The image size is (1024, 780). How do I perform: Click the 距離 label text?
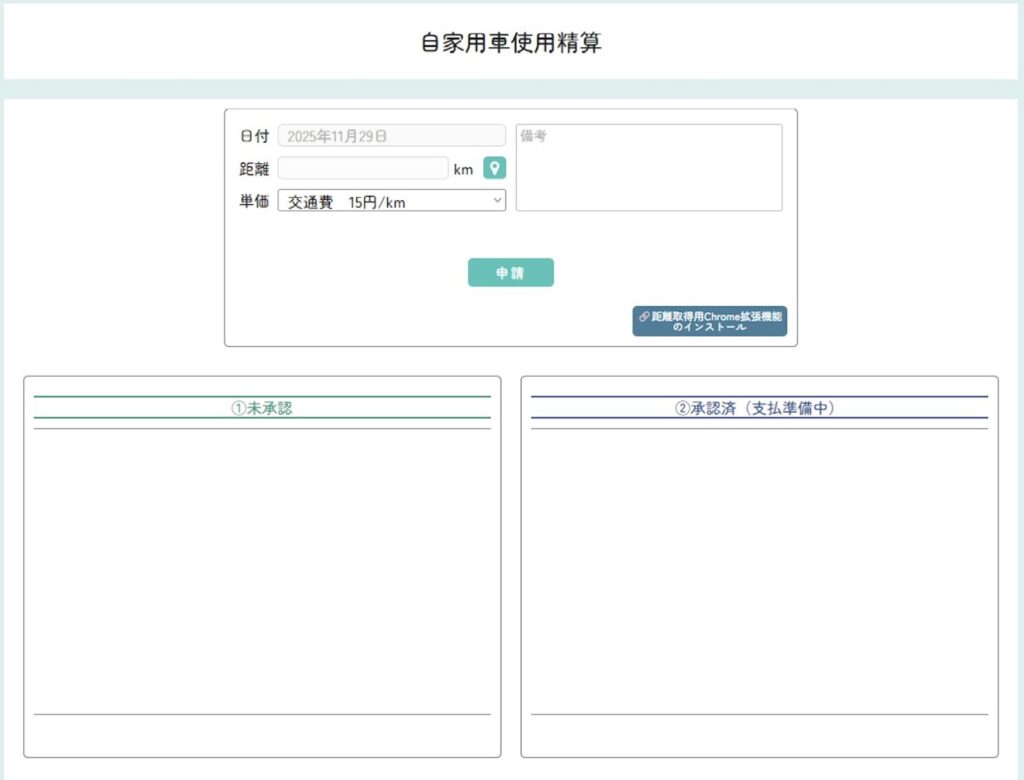point(254,169)
